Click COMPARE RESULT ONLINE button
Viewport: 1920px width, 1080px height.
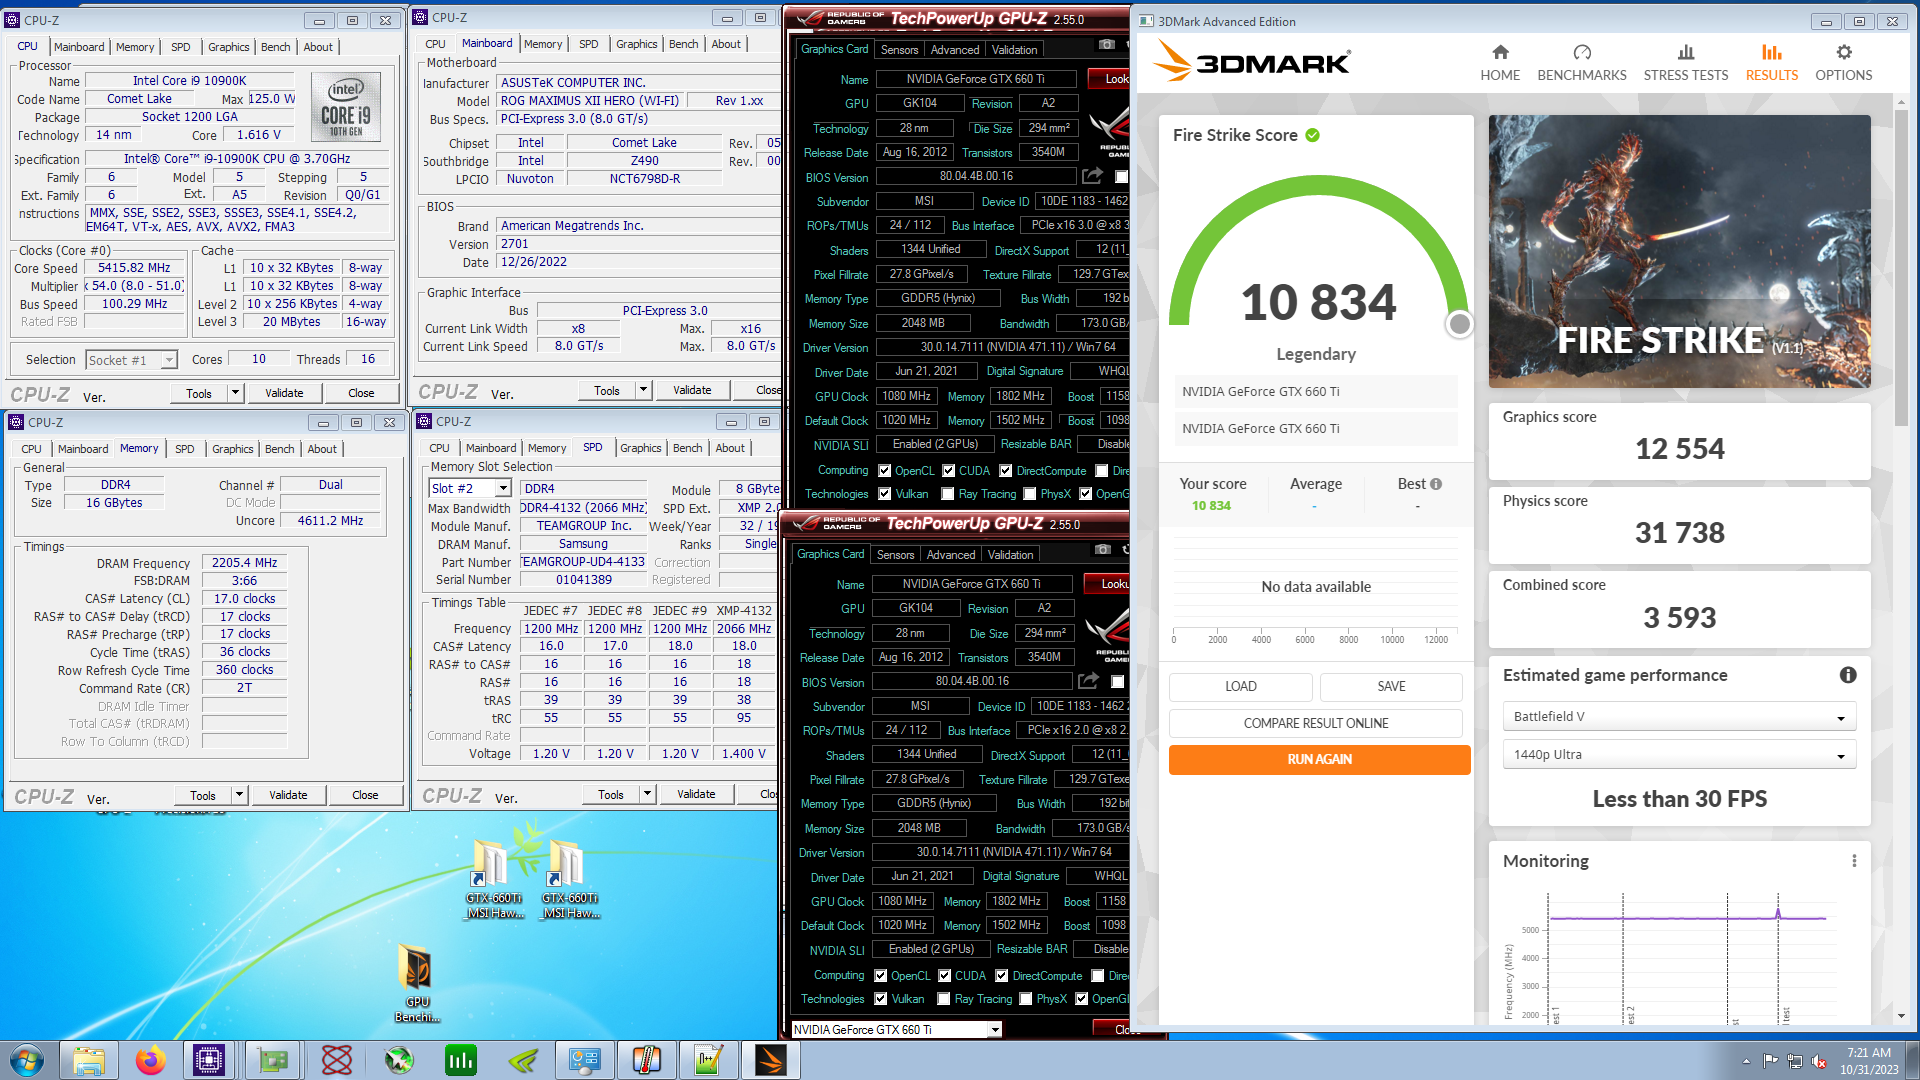tap(1315, 723)
